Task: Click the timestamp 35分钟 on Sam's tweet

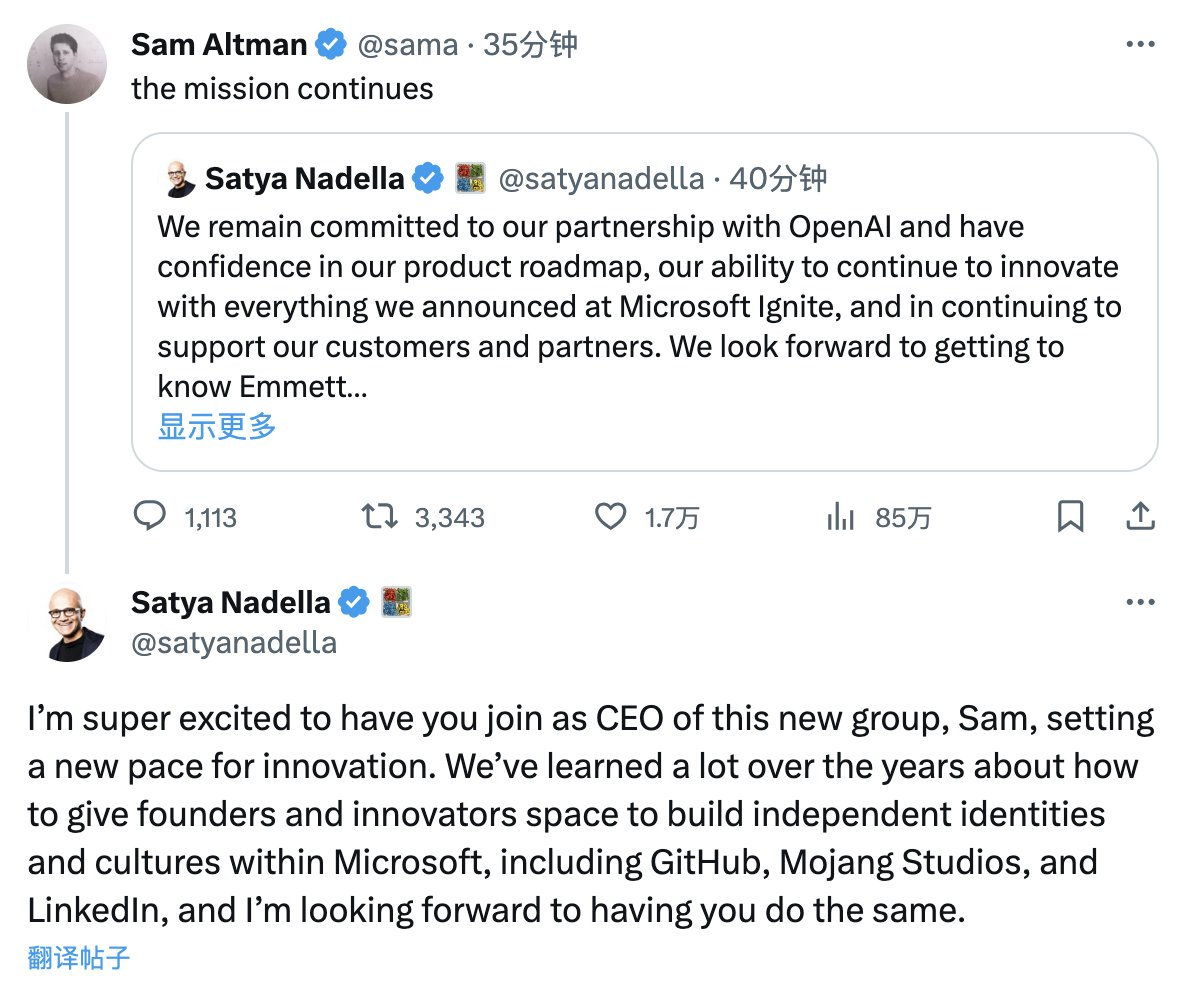Action: pos(531,44)
